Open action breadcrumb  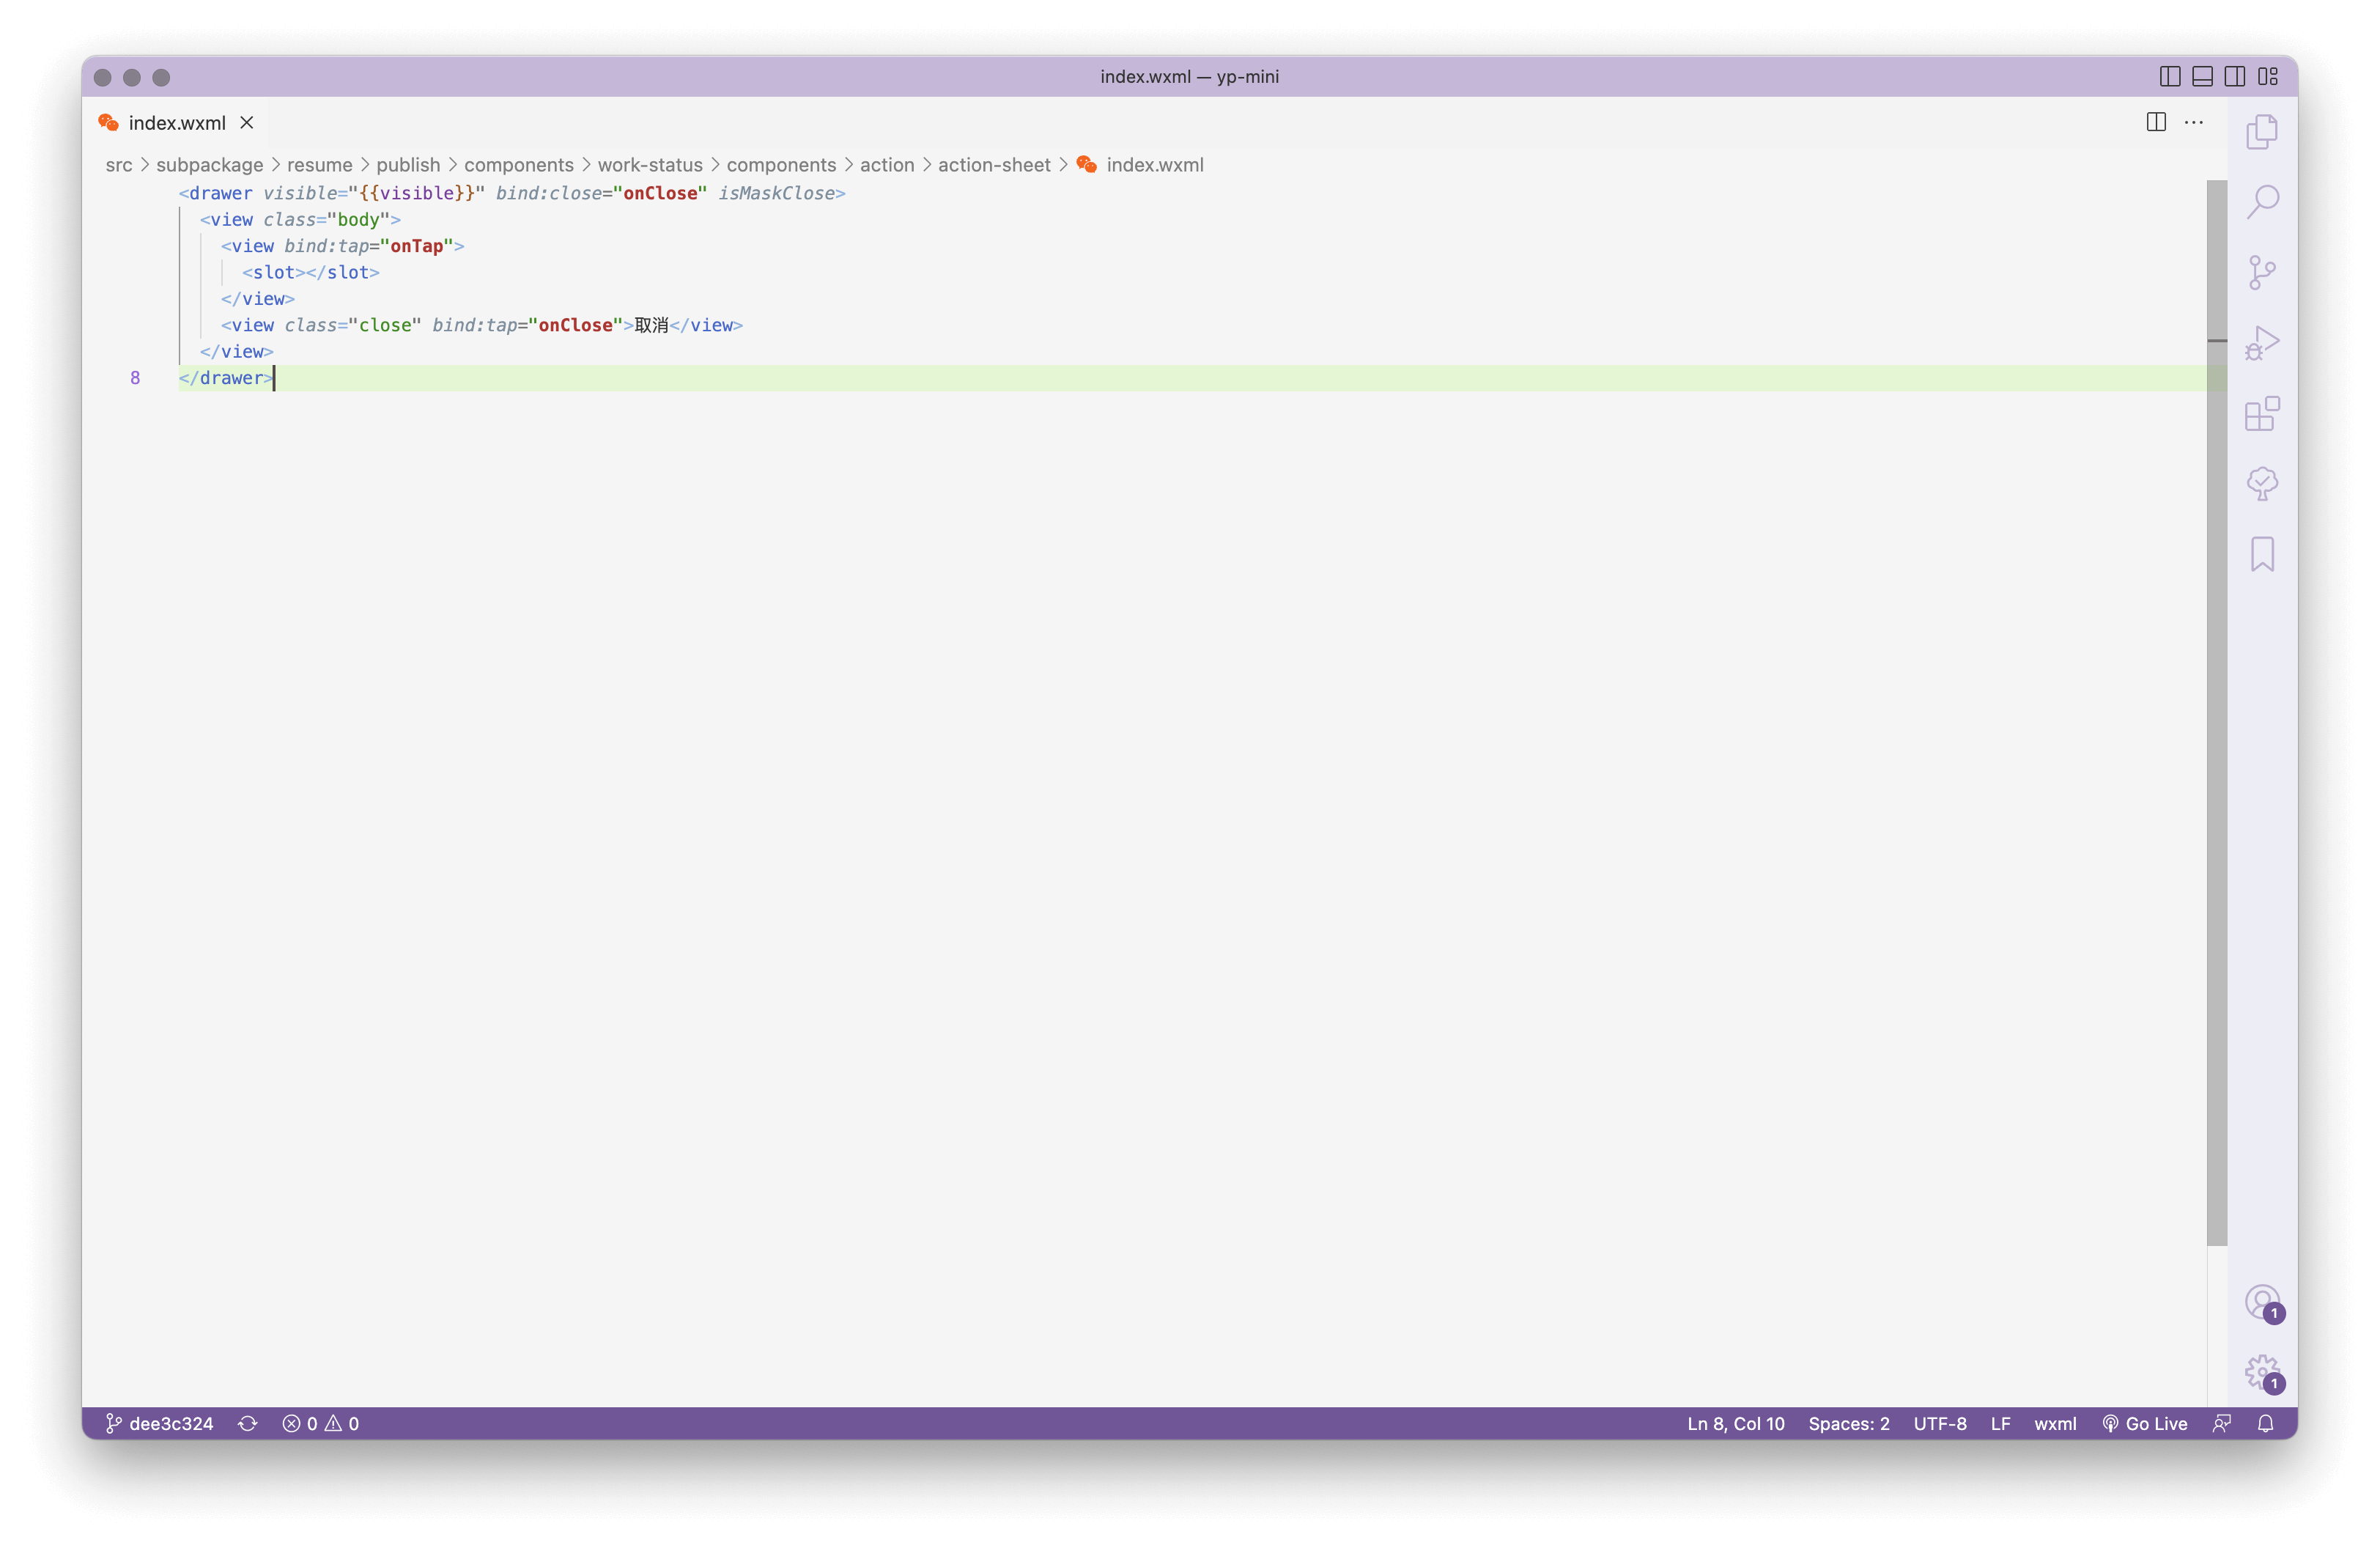(887, 165)
